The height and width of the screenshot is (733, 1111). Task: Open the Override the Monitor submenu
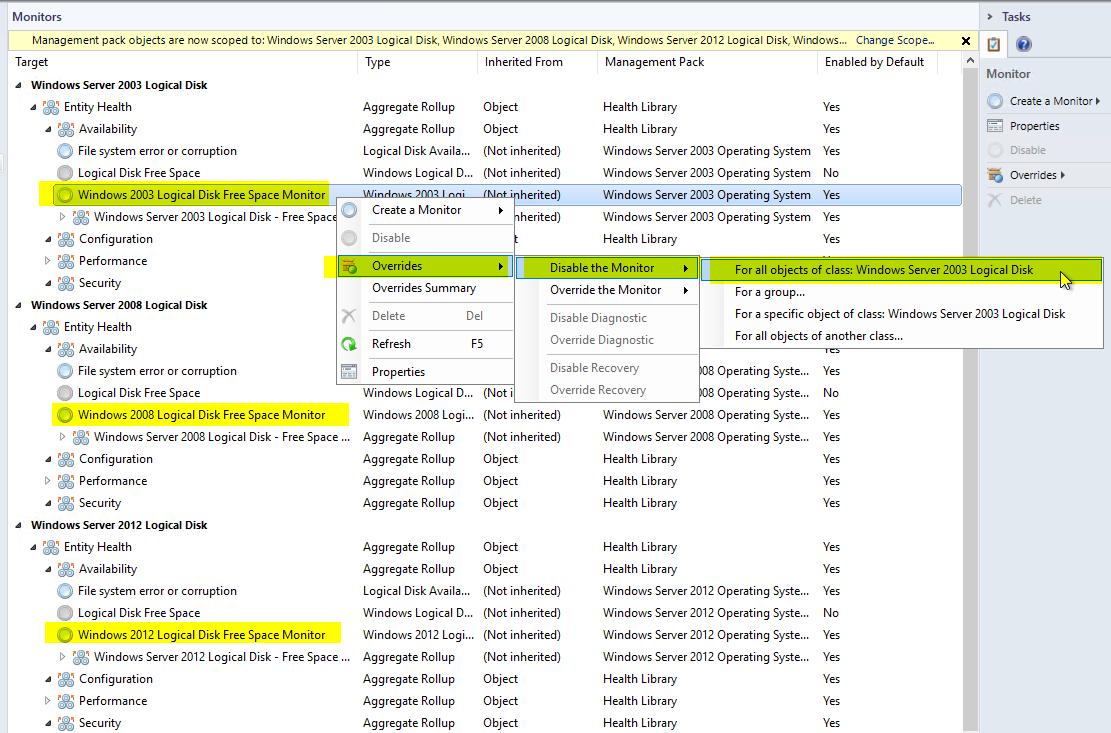tap(607, 290)
